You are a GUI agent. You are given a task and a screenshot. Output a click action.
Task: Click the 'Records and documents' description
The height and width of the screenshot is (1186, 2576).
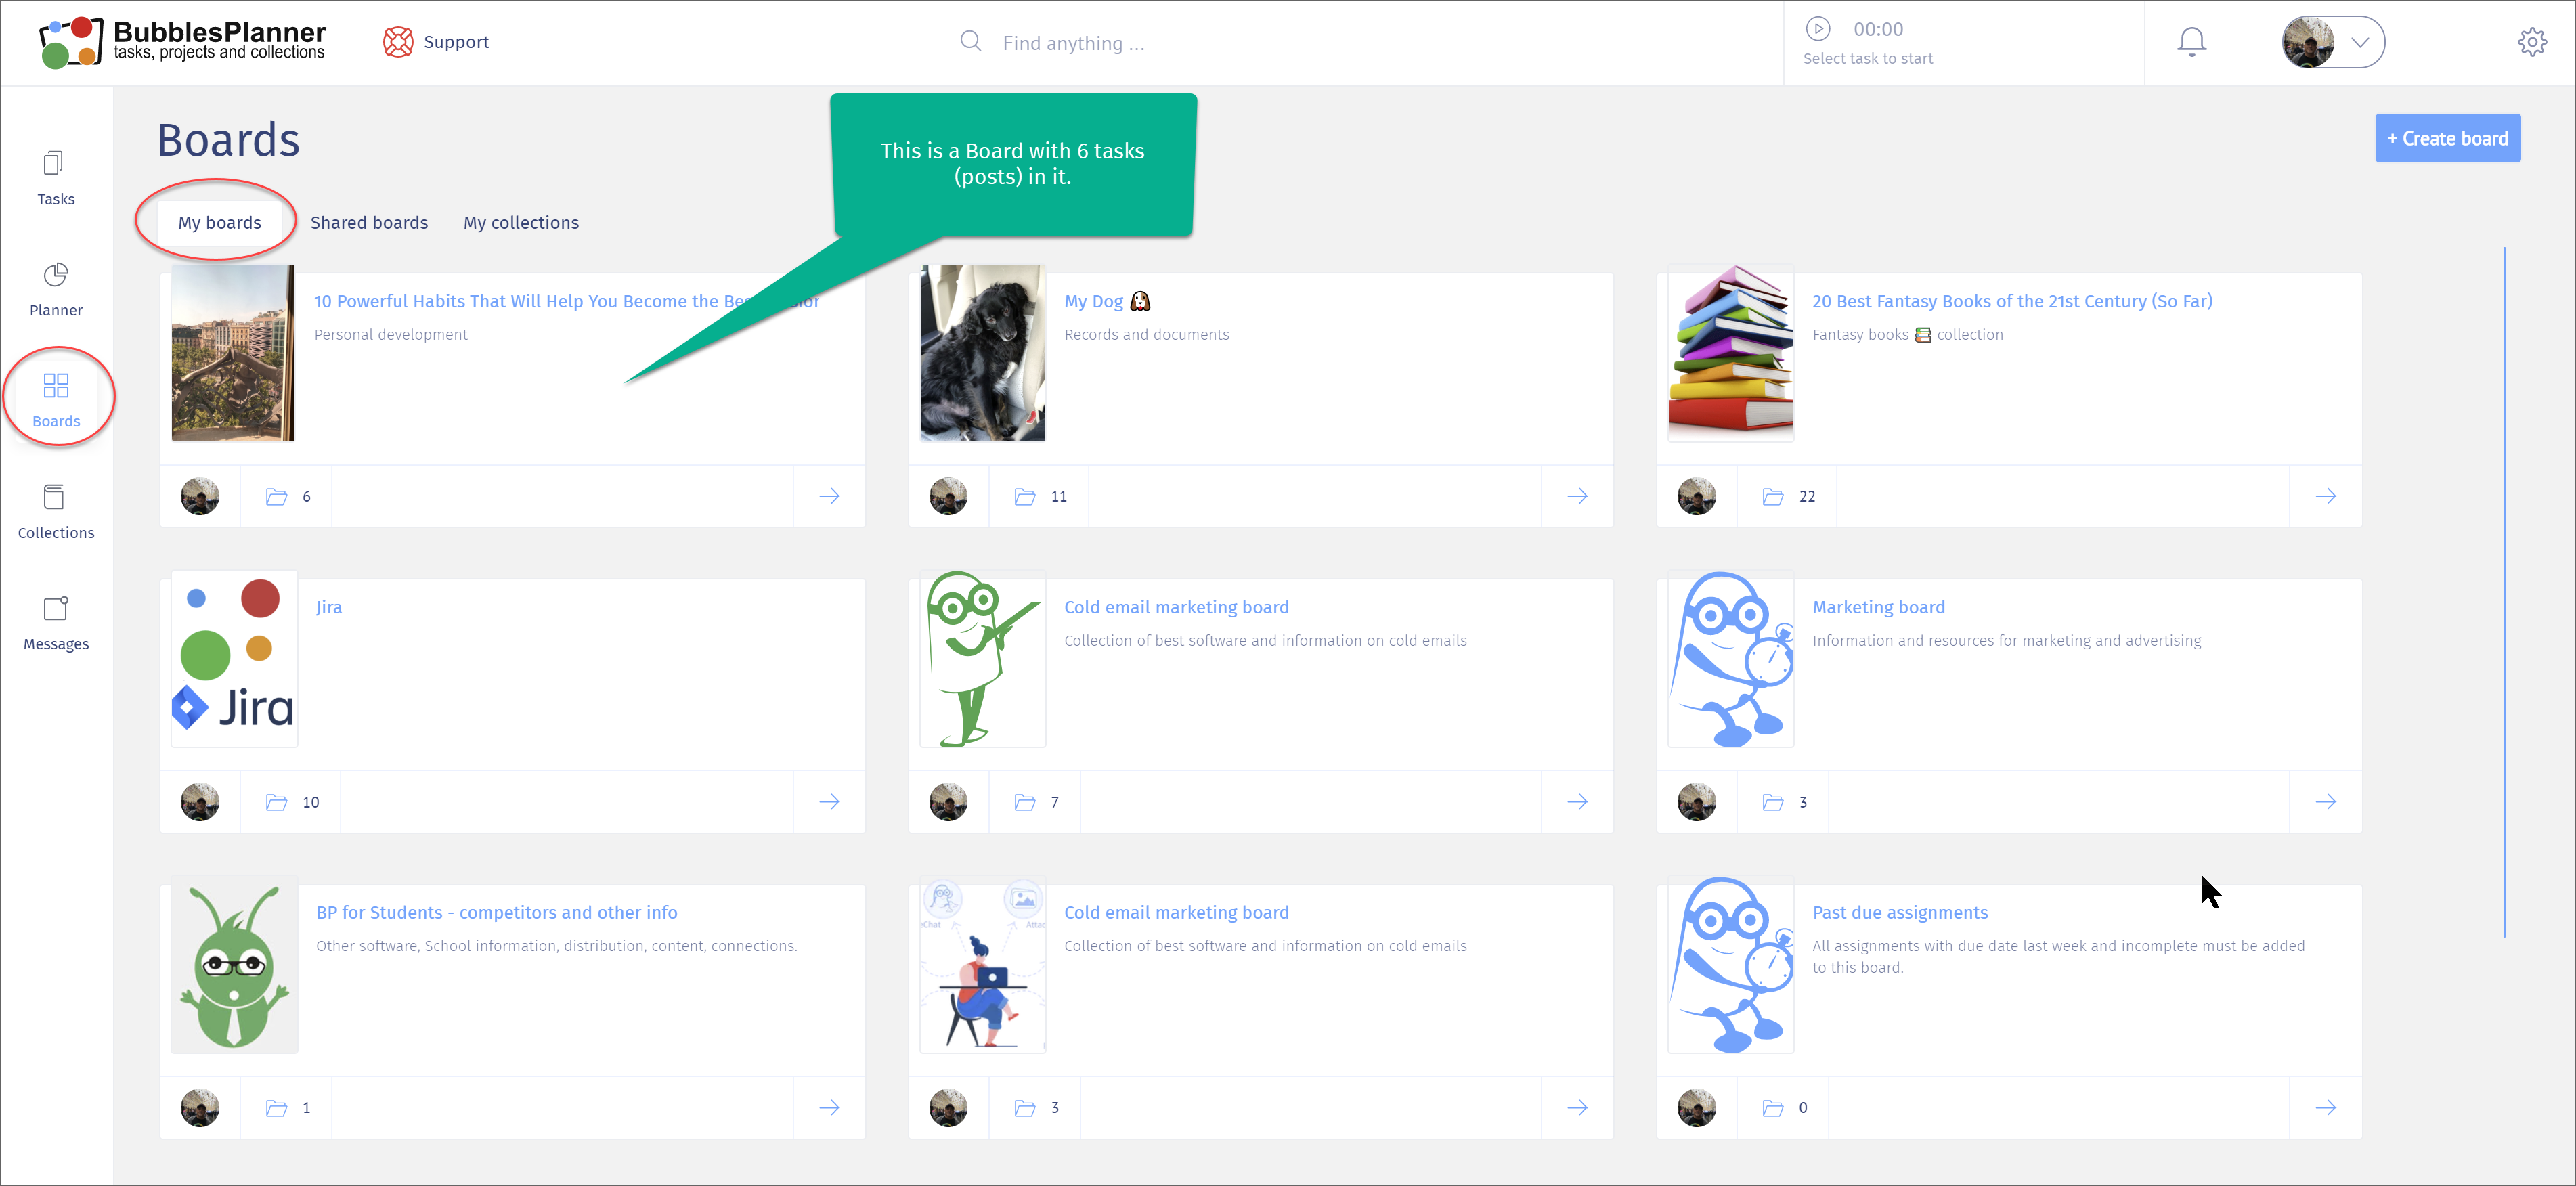[1146, 334]
